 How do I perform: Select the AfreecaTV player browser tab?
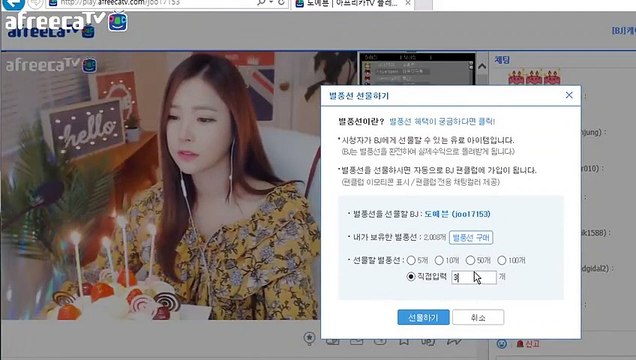[351, 4]
